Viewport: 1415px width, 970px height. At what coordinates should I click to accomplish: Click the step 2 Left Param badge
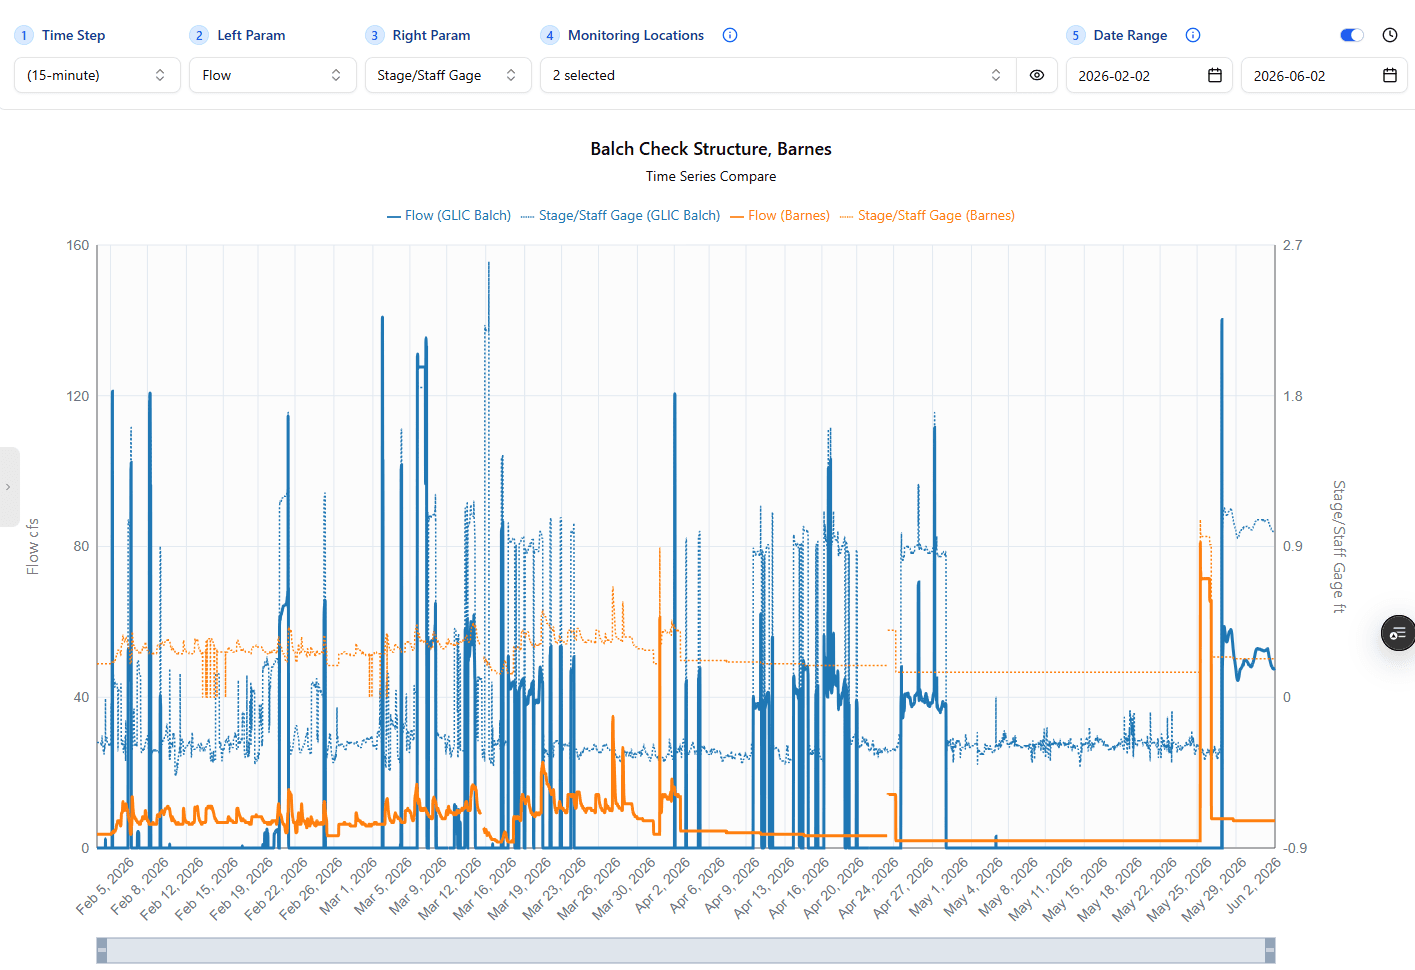click(199, 35)
